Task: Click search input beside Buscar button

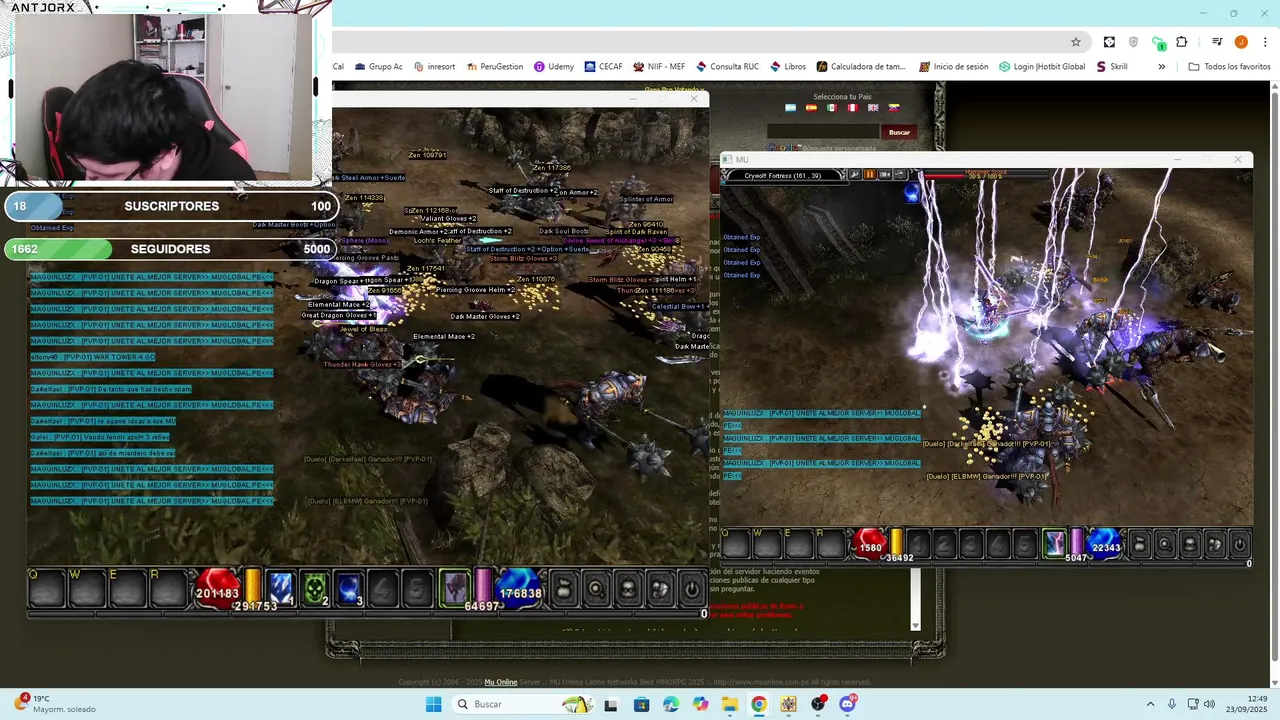Action: coord(822,132)
